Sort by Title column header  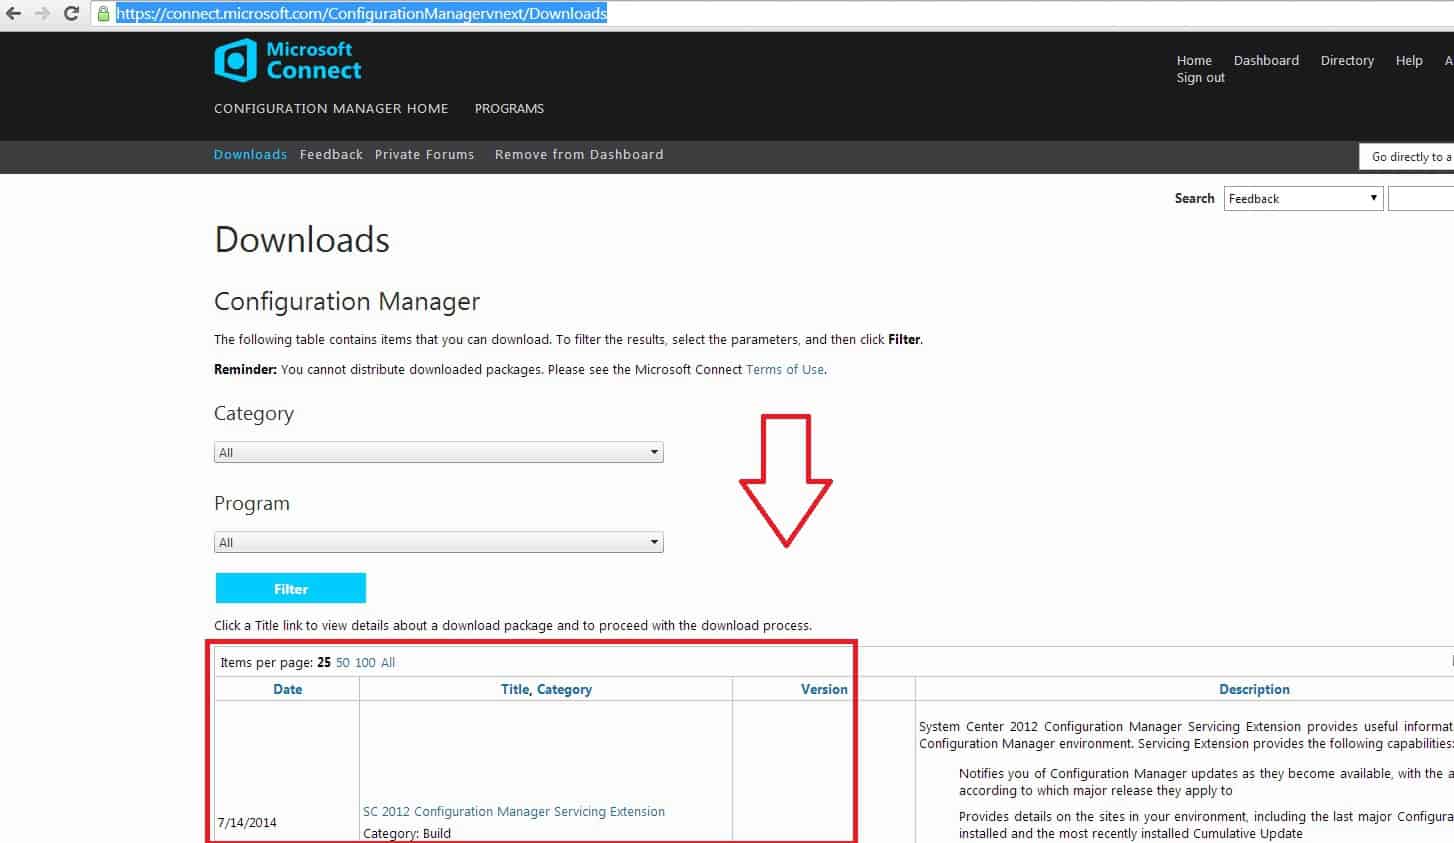pos(515,689)
